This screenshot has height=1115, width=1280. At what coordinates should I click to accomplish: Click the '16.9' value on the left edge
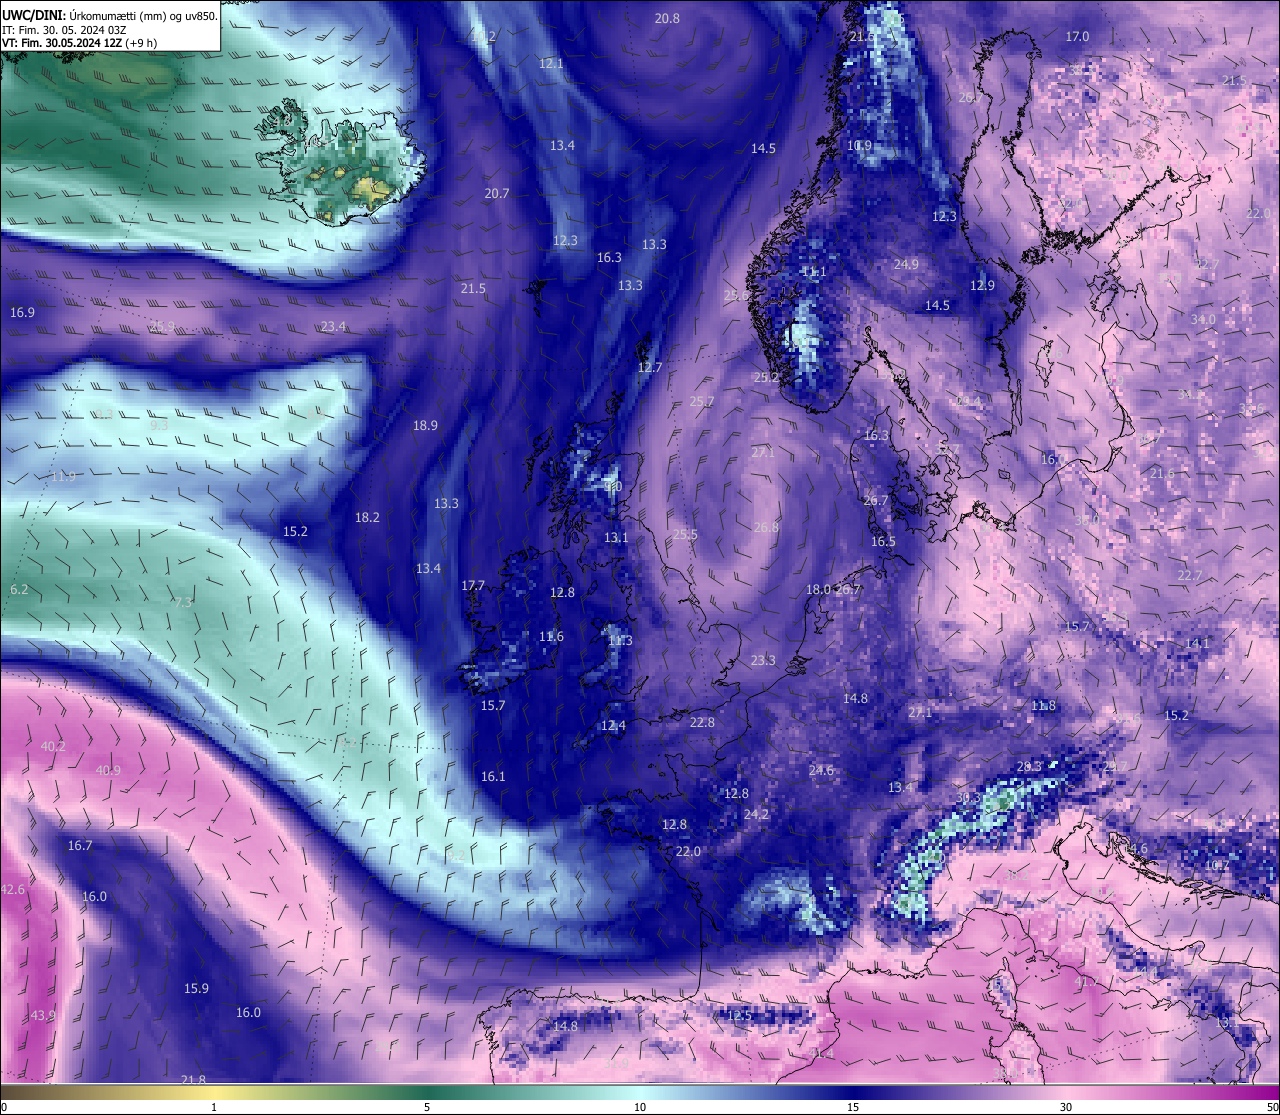[22, 313]
